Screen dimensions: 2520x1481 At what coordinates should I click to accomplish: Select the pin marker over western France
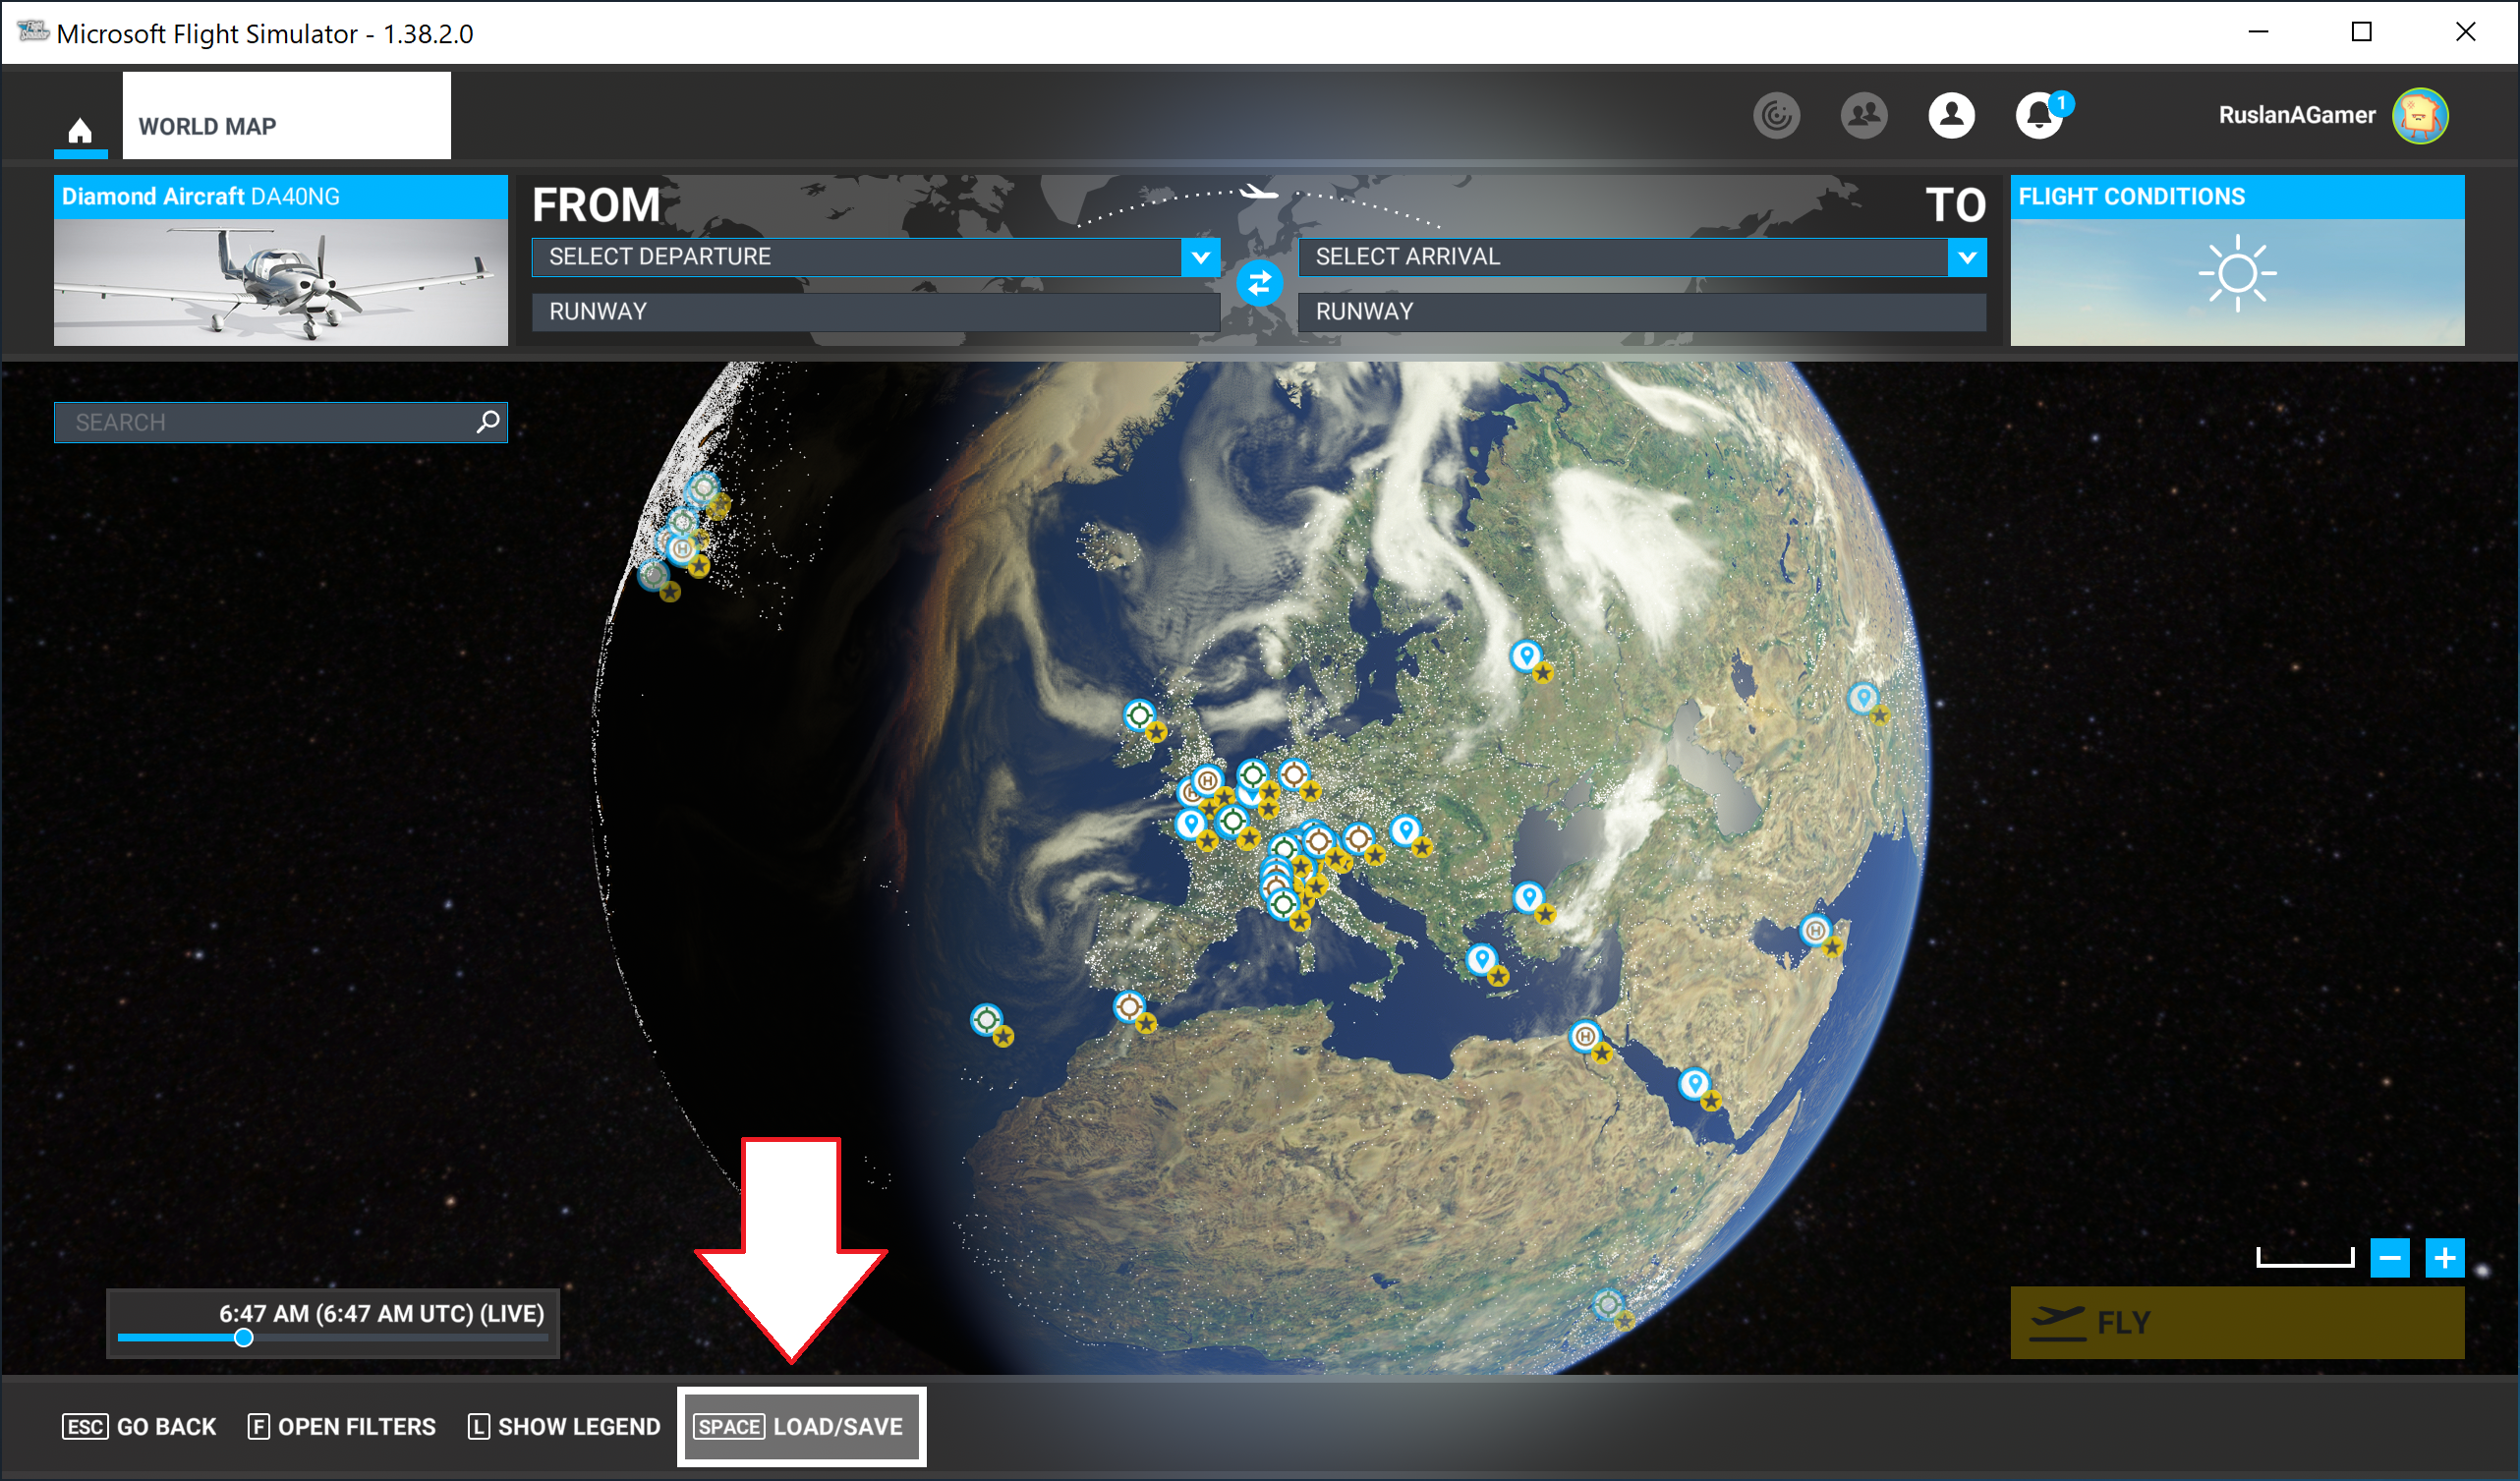(1190, 824)
